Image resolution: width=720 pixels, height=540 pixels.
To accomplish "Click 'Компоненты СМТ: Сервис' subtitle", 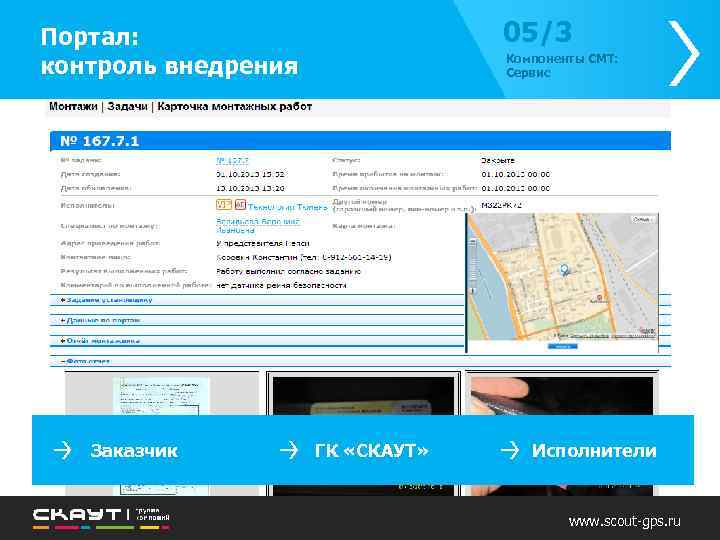I will coord(562,66).
